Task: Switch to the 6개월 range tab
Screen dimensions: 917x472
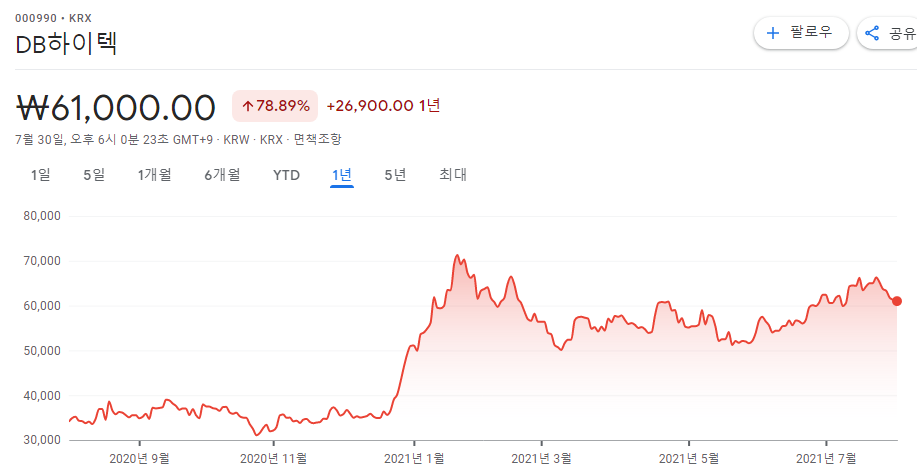Action: tap(222, 175)
